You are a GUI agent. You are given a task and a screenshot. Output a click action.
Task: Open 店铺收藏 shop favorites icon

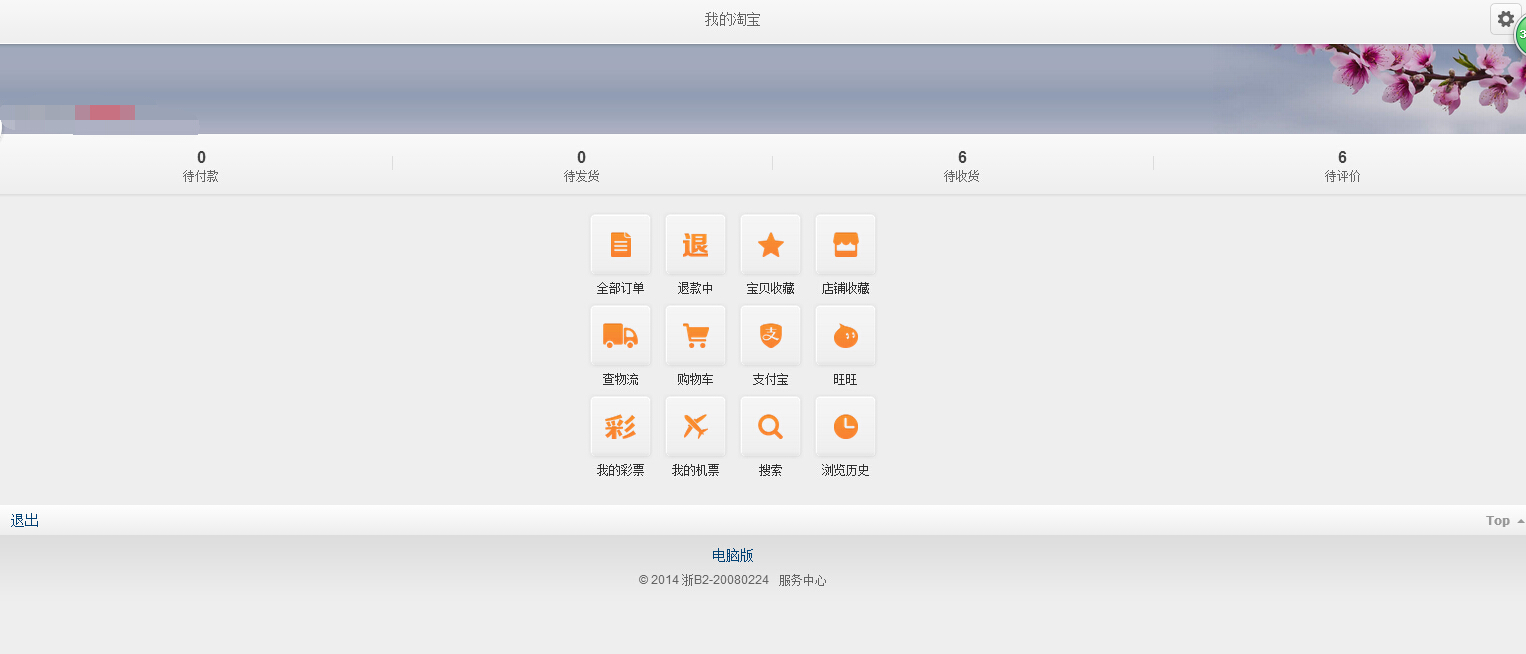pyautogui.click(x=845, y=244)
